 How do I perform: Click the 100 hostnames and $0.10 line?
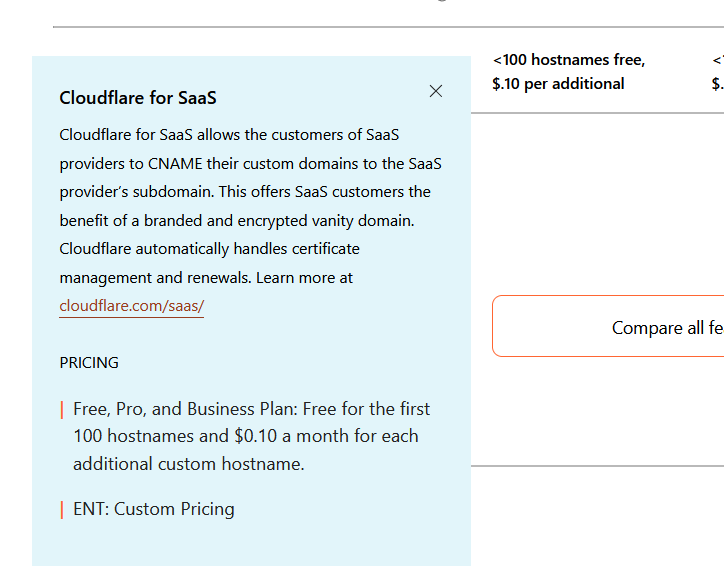(x=245, y=436)
